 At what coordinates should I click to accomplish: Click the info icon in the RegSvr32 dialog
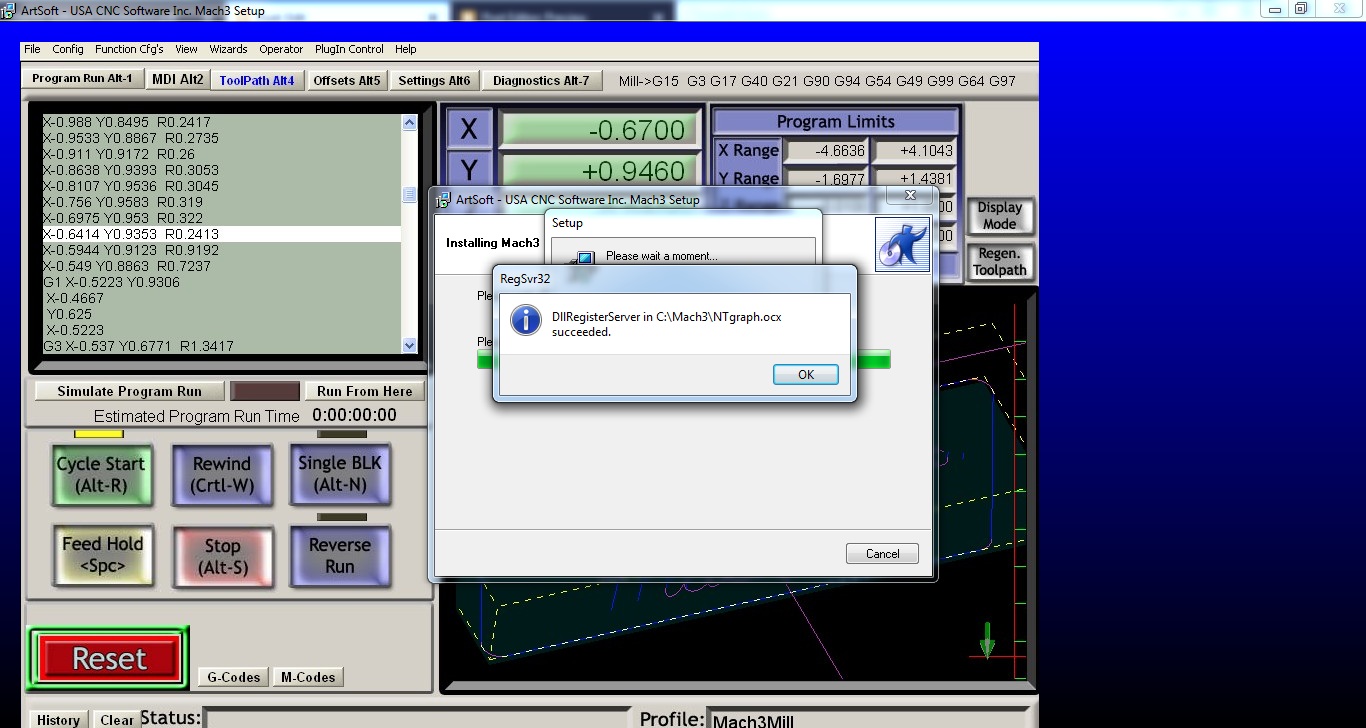click(524, 321)
